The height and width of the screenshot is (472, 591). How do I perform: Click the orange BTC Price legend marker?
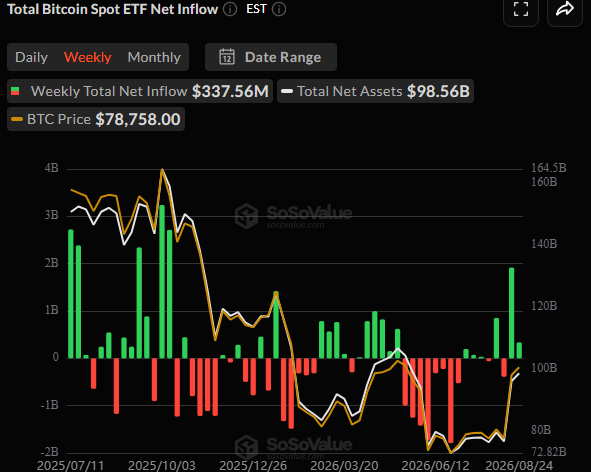(x=17, y=119)
